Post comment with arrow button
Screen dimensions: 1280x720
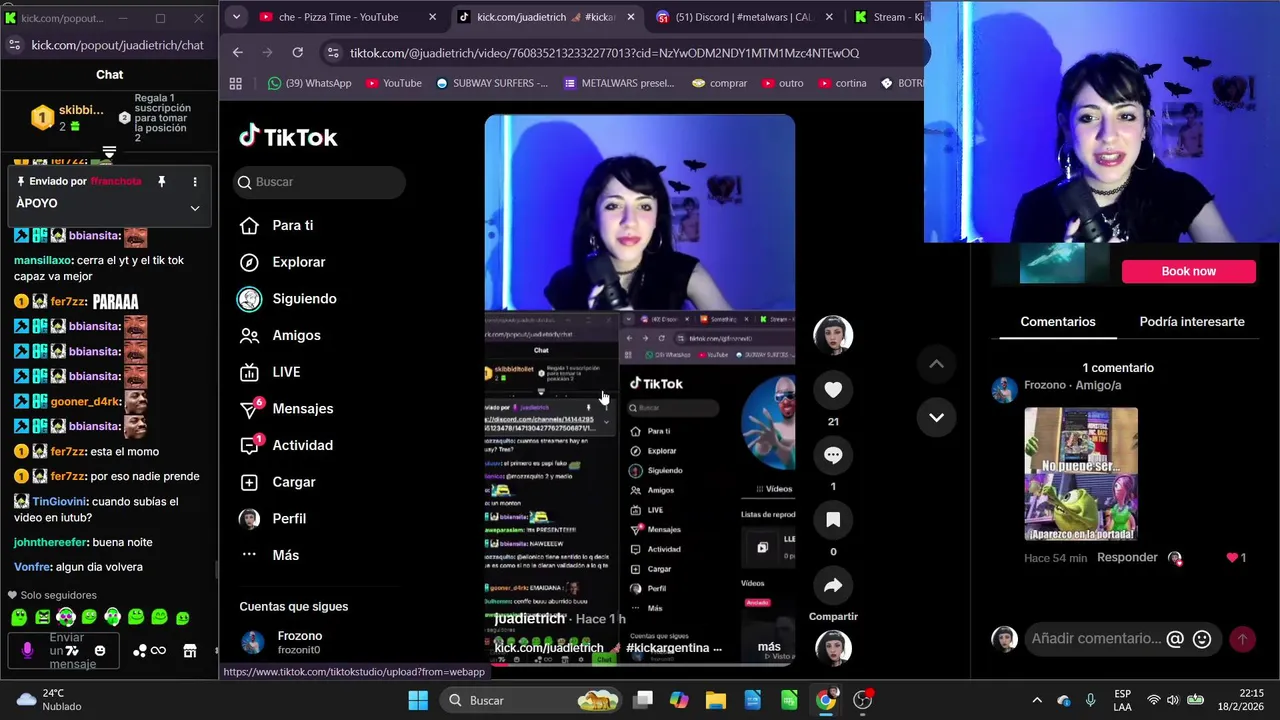click(1242, 639)
